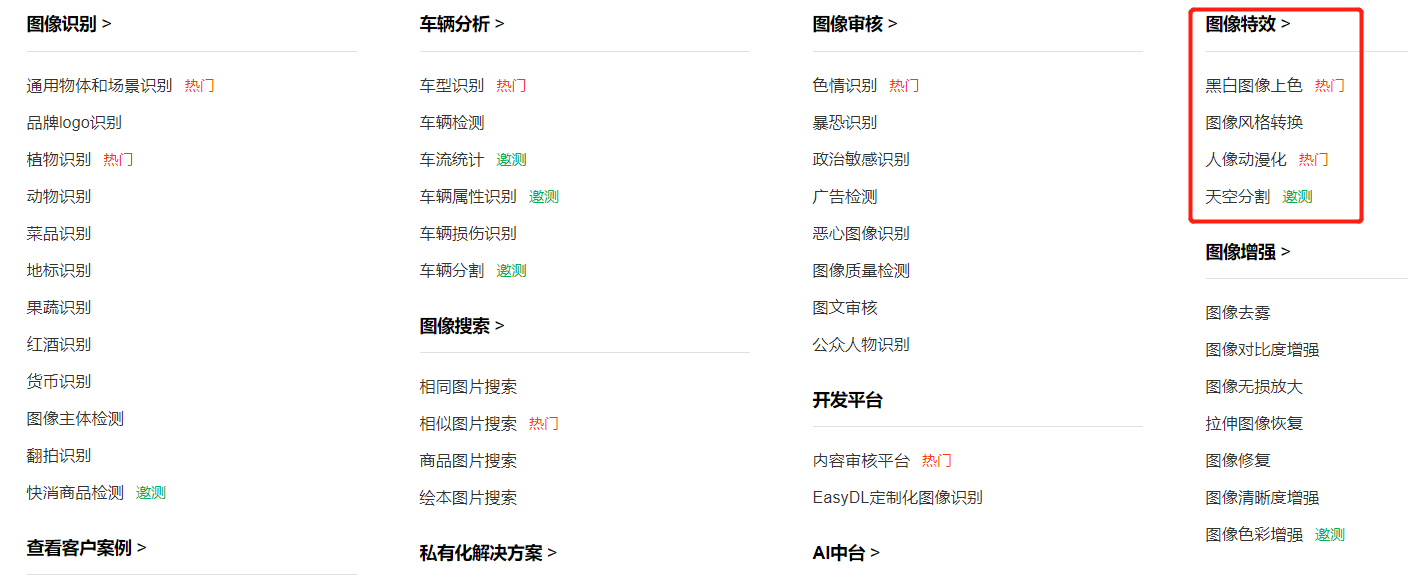This screenshot has height=575, width=1408.
Task: Go to 绘本图片搜索
Action: click(468, 498)
